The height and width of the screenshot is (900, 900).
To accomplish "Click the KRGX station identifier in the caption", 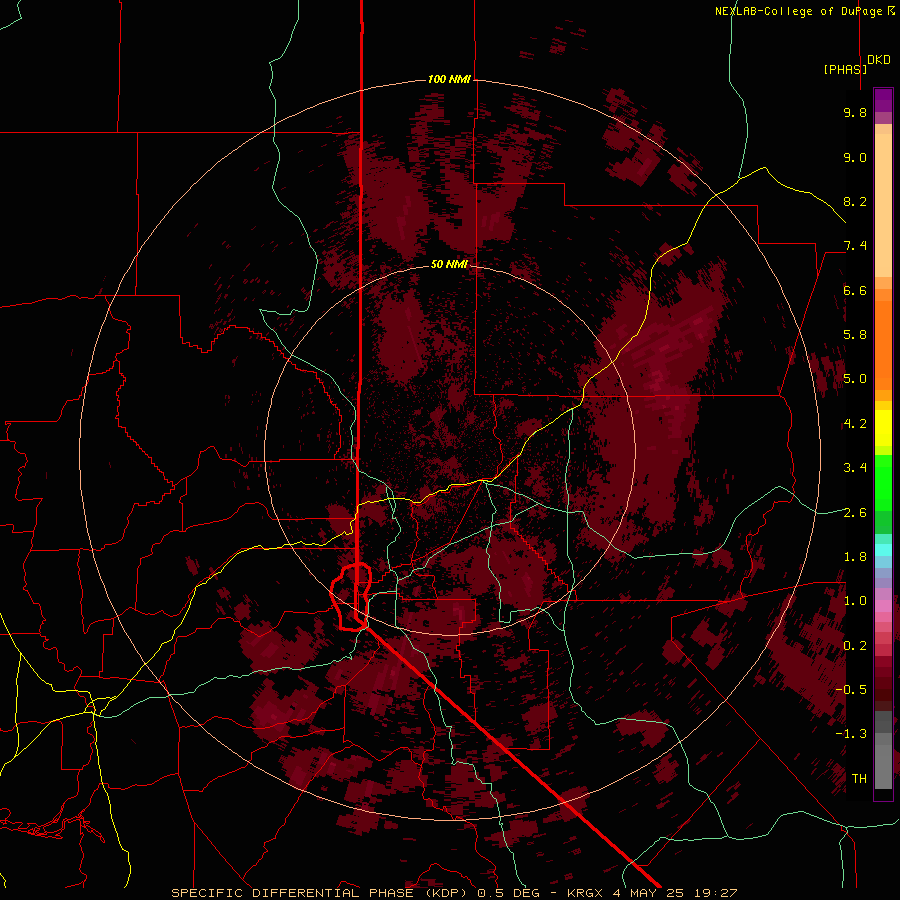I will pos(585,893).
